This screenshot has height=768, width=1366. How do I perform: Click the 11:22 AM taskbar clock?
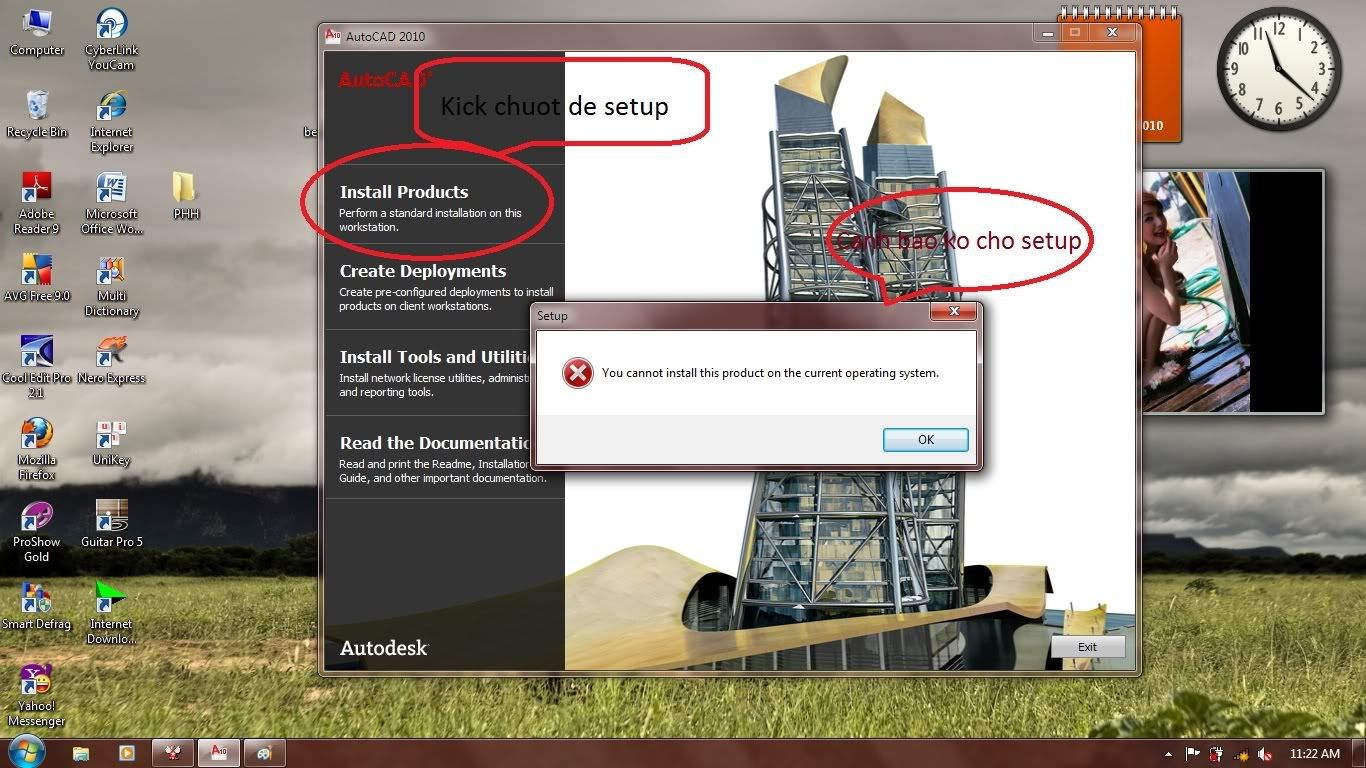1315,753
